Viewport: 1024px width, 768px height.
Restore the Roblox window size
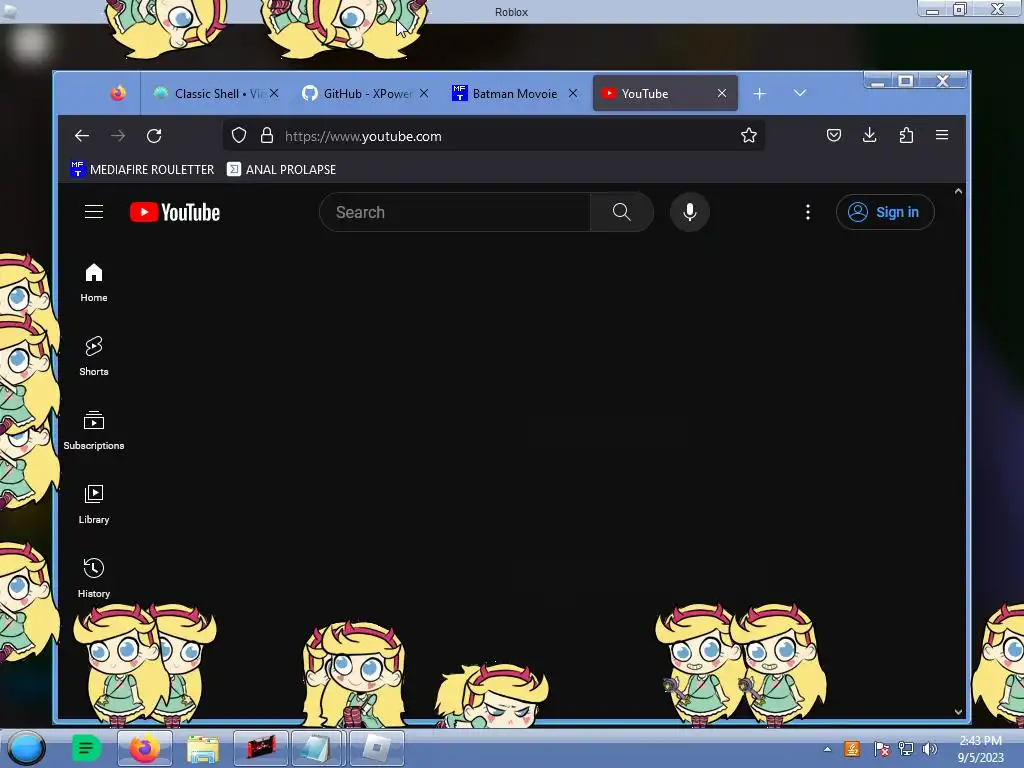pos(959,9)
